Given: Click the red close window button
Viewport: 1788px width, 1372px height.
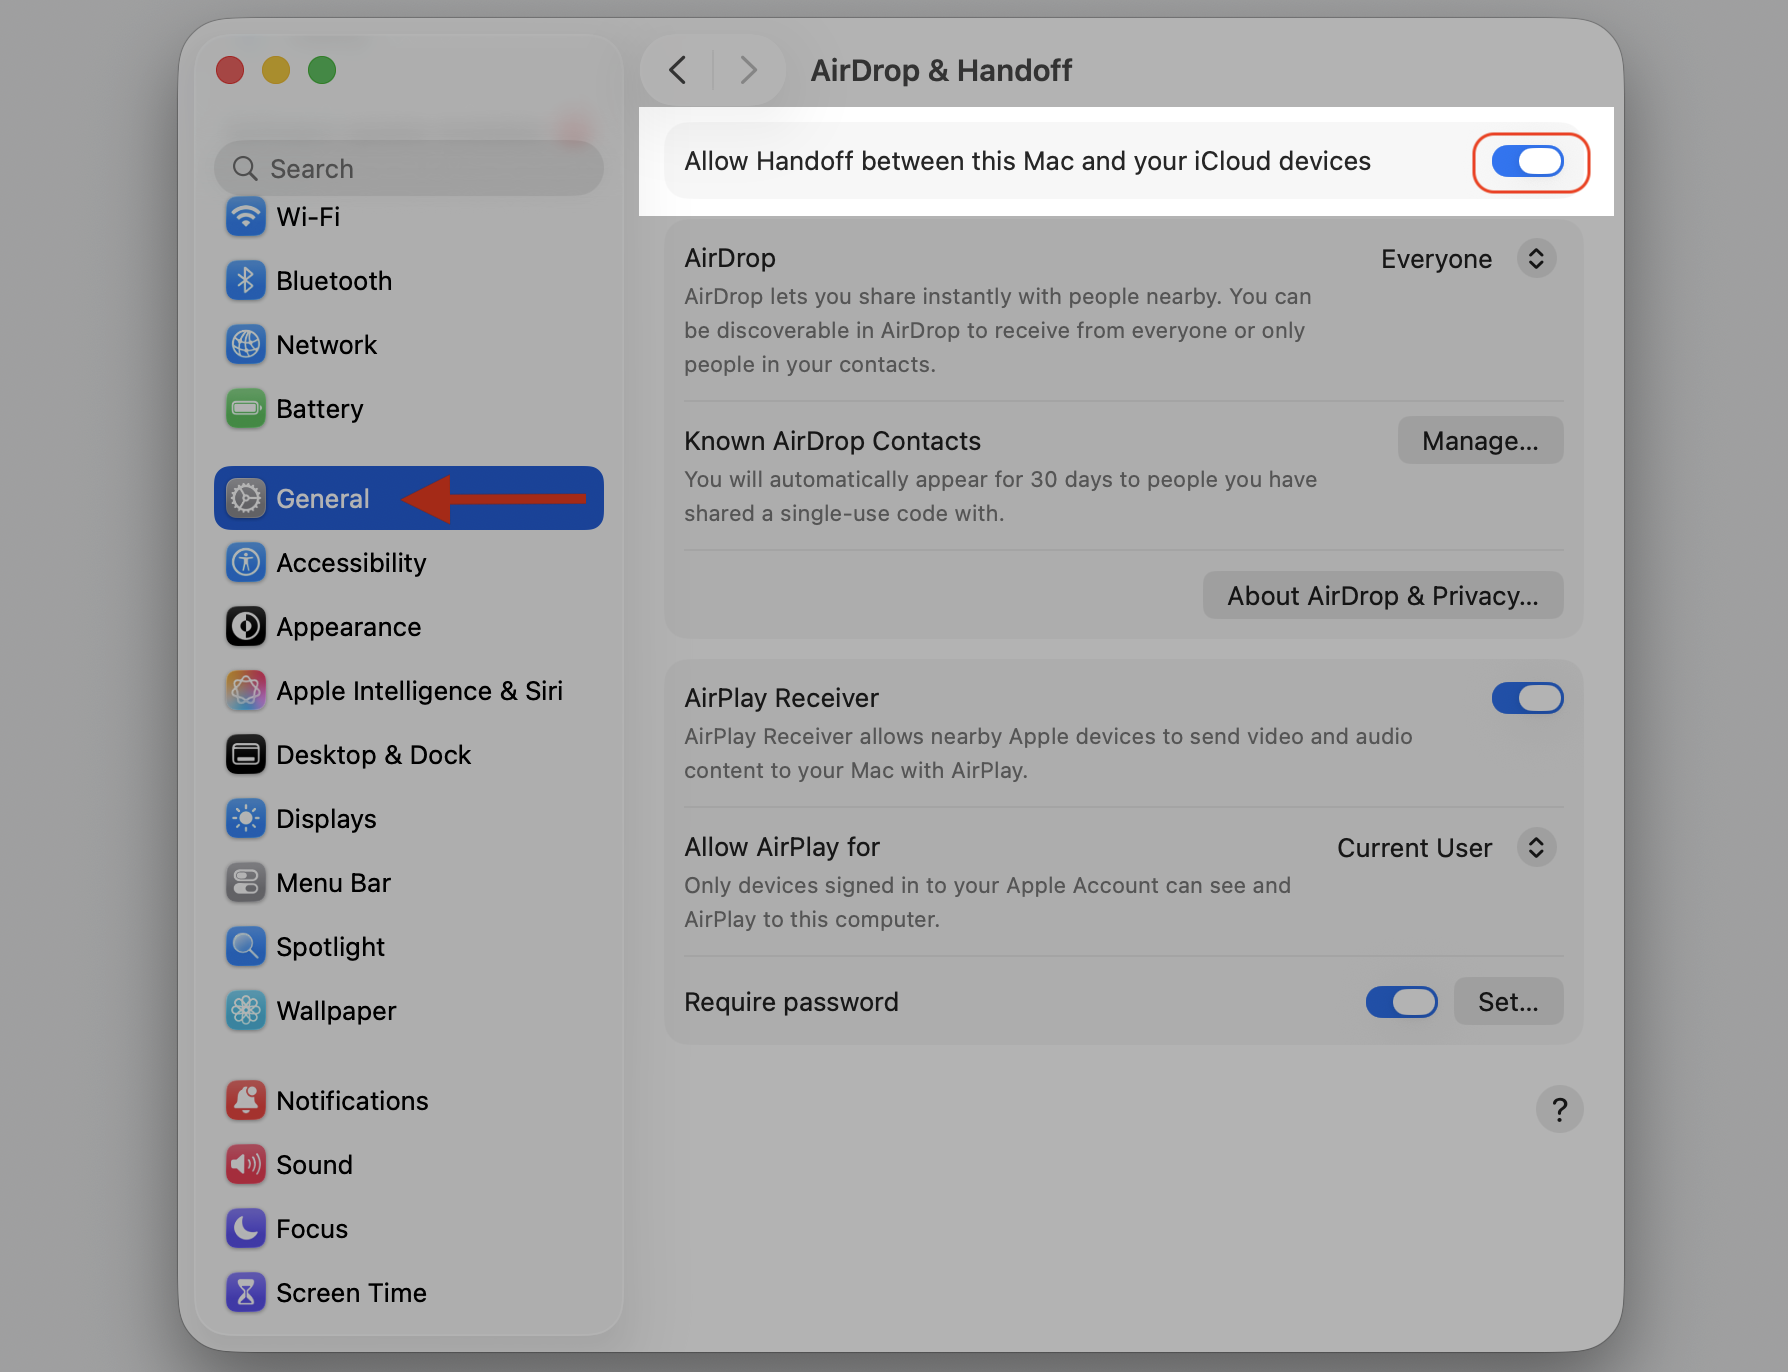Looking at the screenshot, I should point(230,70).
